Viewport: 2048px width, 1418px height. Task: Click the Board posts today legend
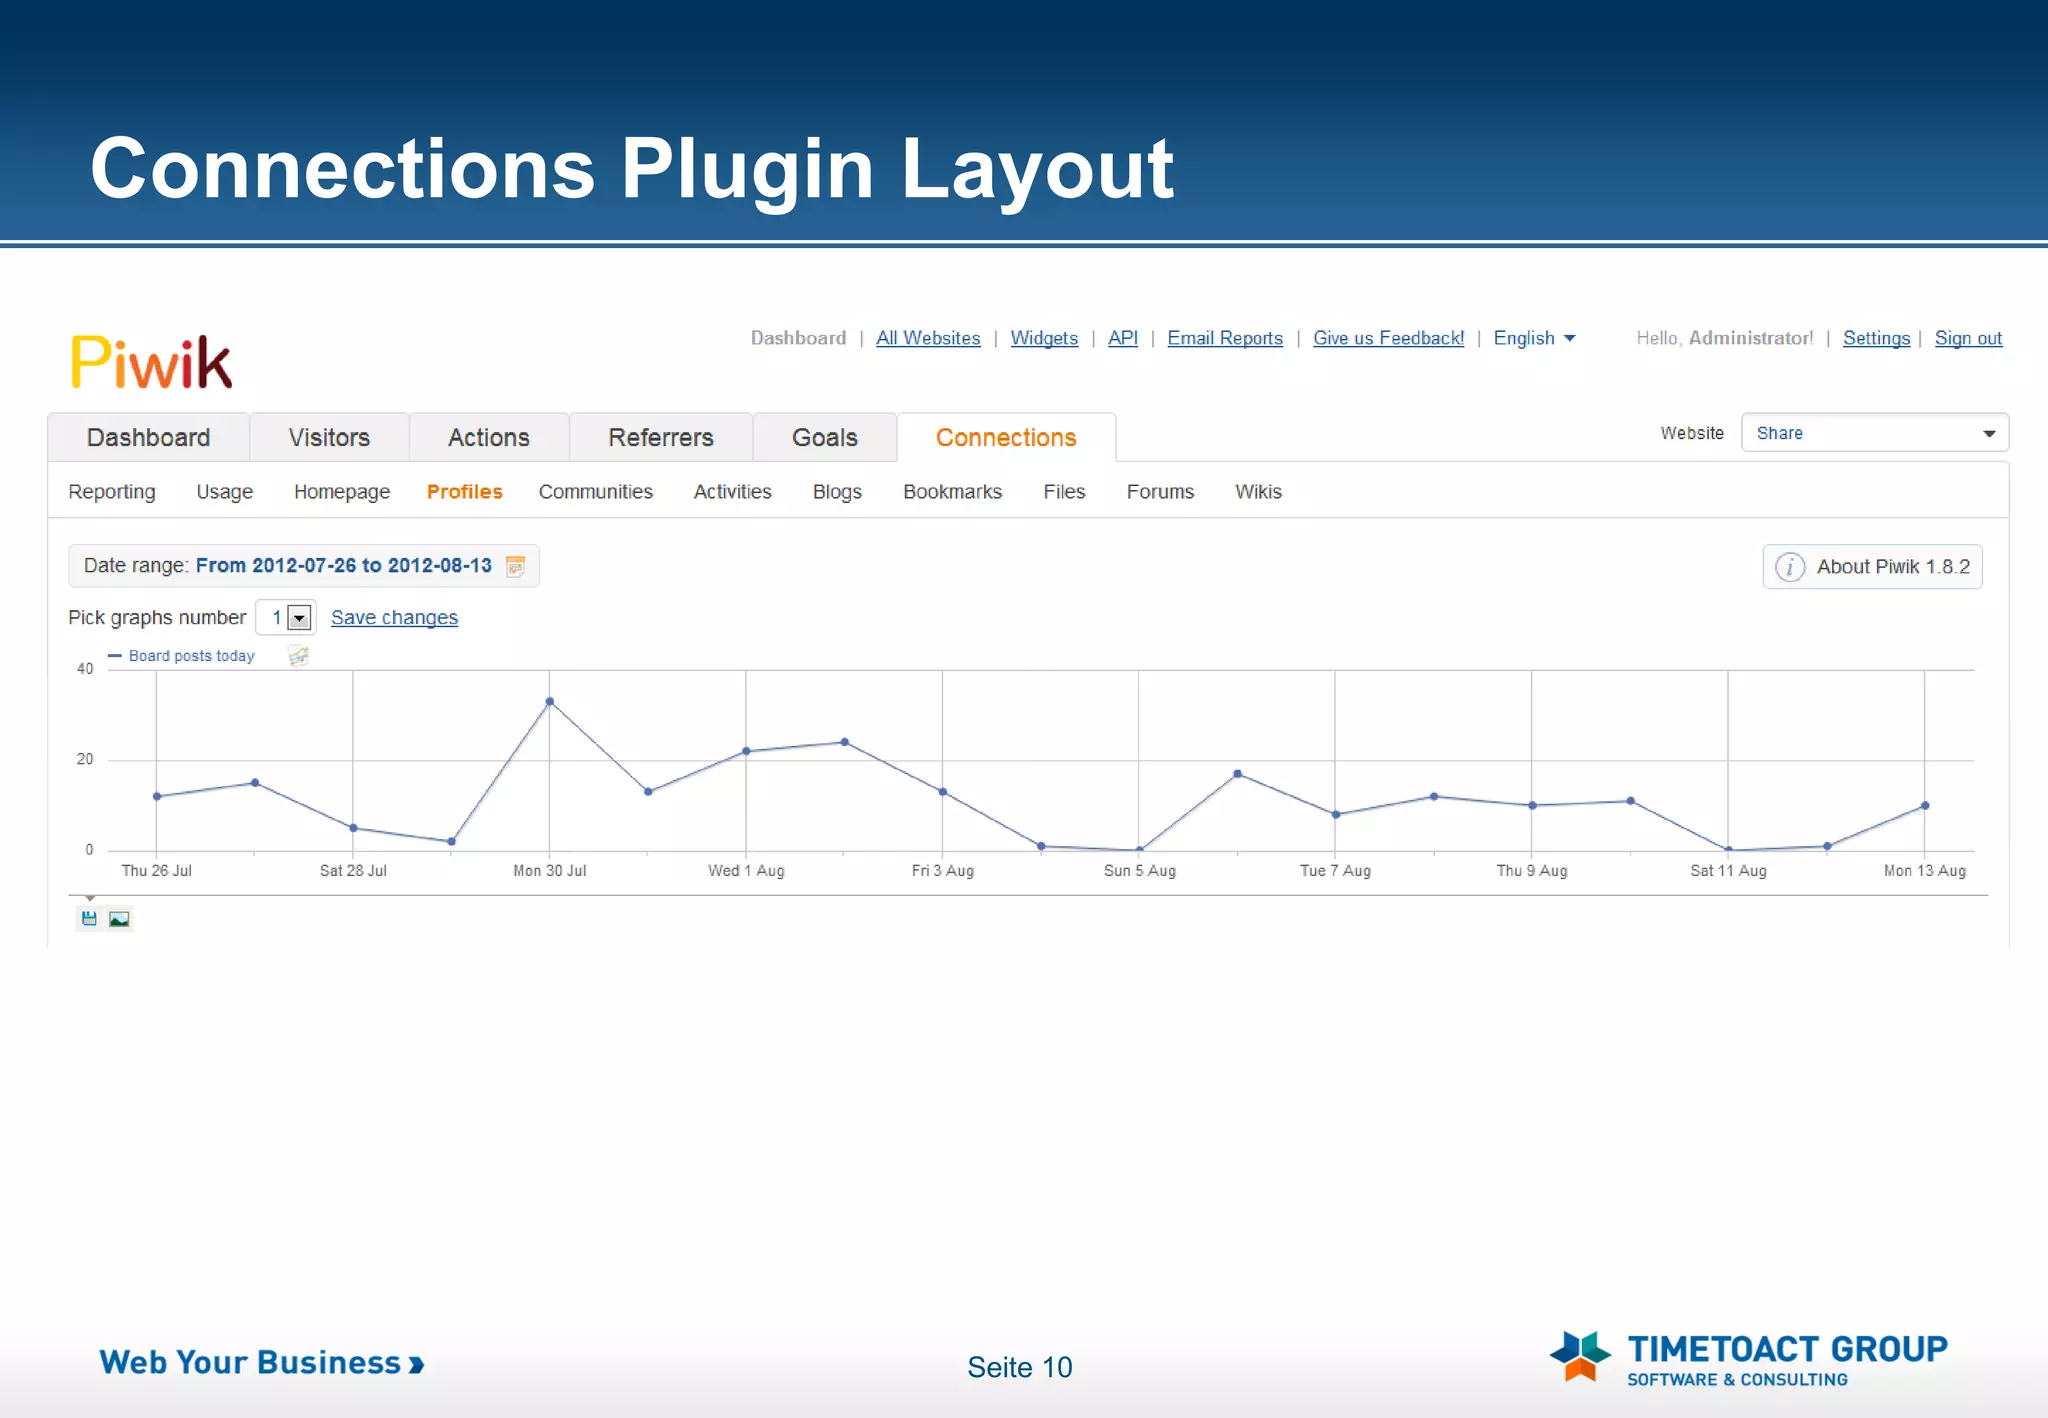[x=191, y=656]
